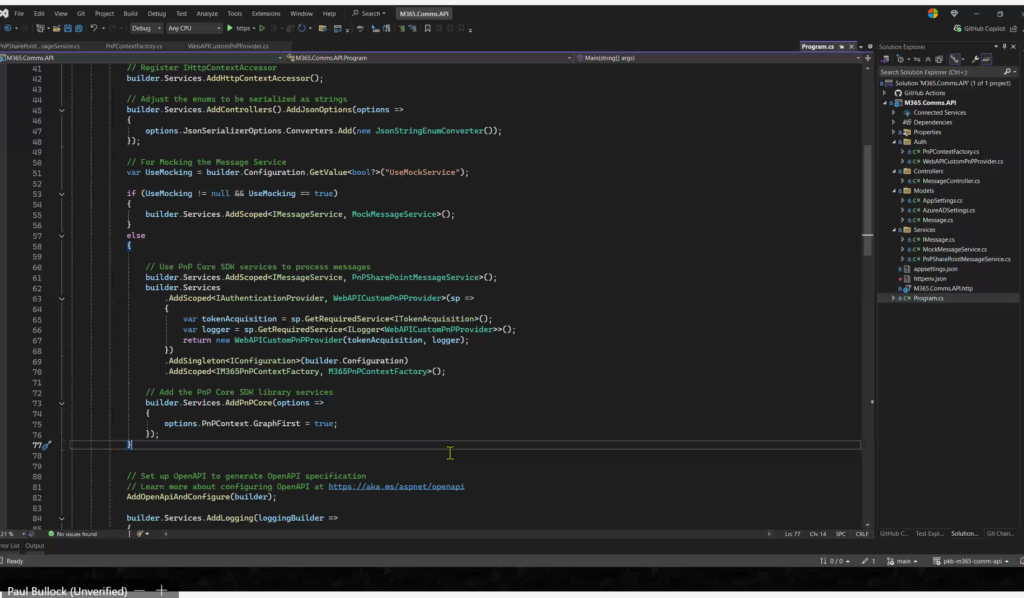Open the Debug configuration dropdown
The height and width of the screenshot is (598, 1024).
(146, 28)
